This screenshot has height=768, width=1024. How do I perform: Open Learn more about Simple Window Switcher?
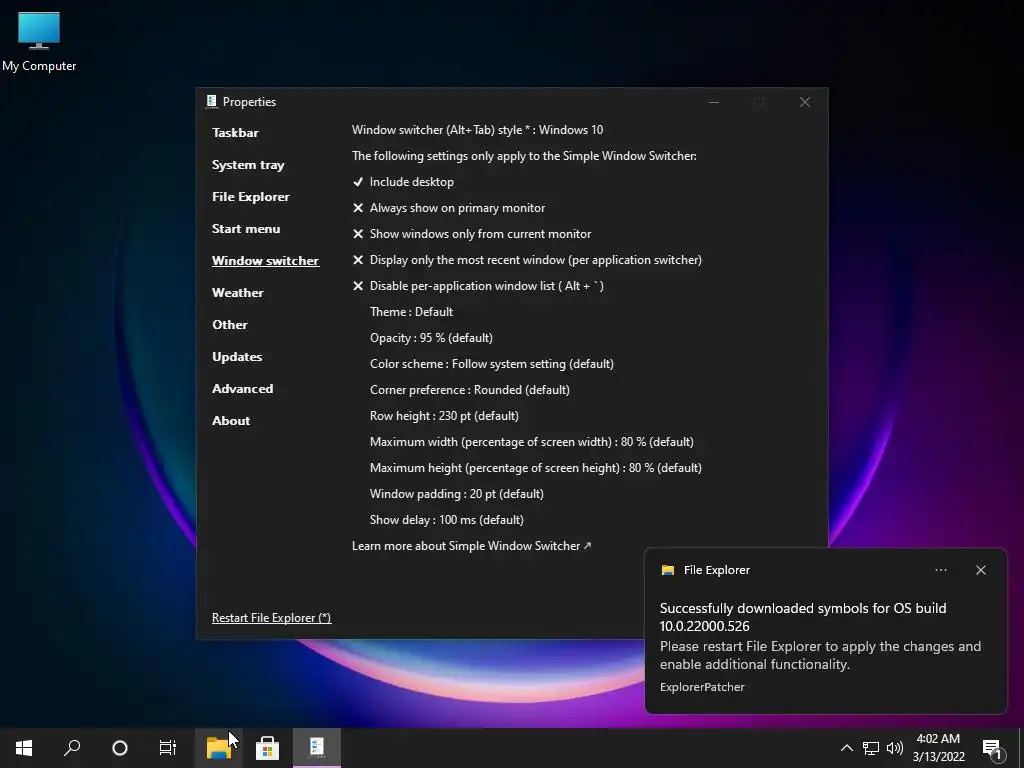pos(472,546)
